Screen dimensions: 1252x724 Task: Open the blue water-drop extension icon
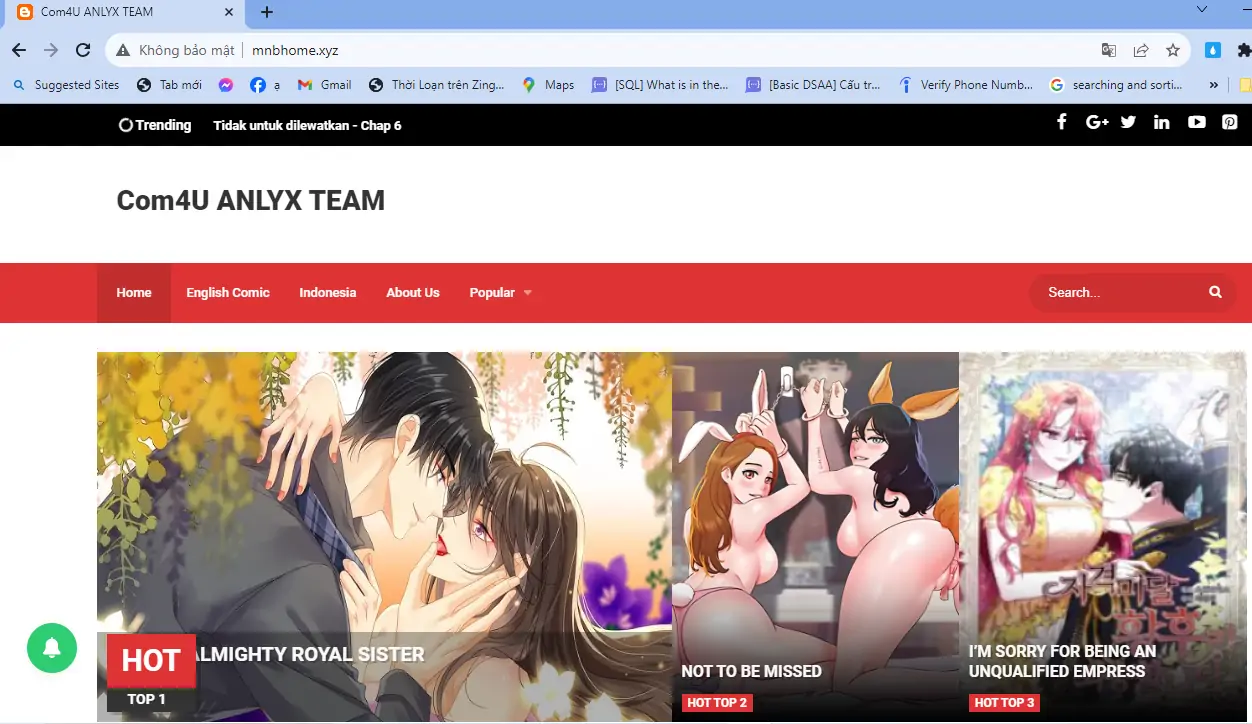pyautogui.click(x=1213, y=50)
